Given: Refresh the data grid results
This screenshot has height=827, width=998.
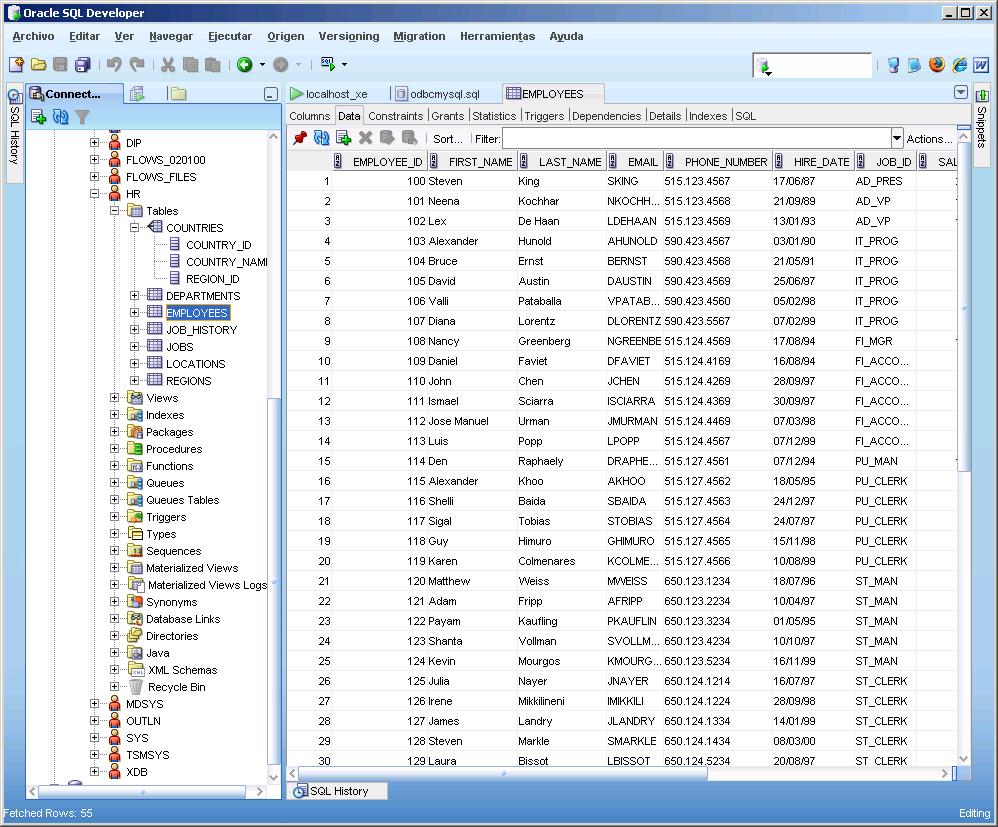Looking at the screenshot, I should [x=320, y=138].
